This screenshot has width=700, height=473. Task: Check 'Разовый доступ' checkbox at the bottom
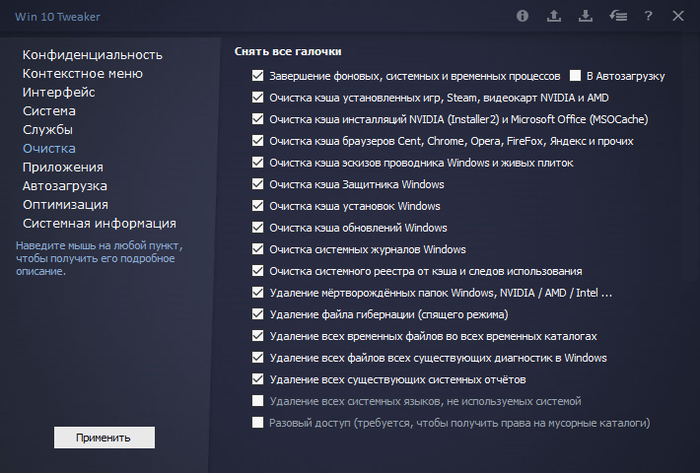coord(258,423)
